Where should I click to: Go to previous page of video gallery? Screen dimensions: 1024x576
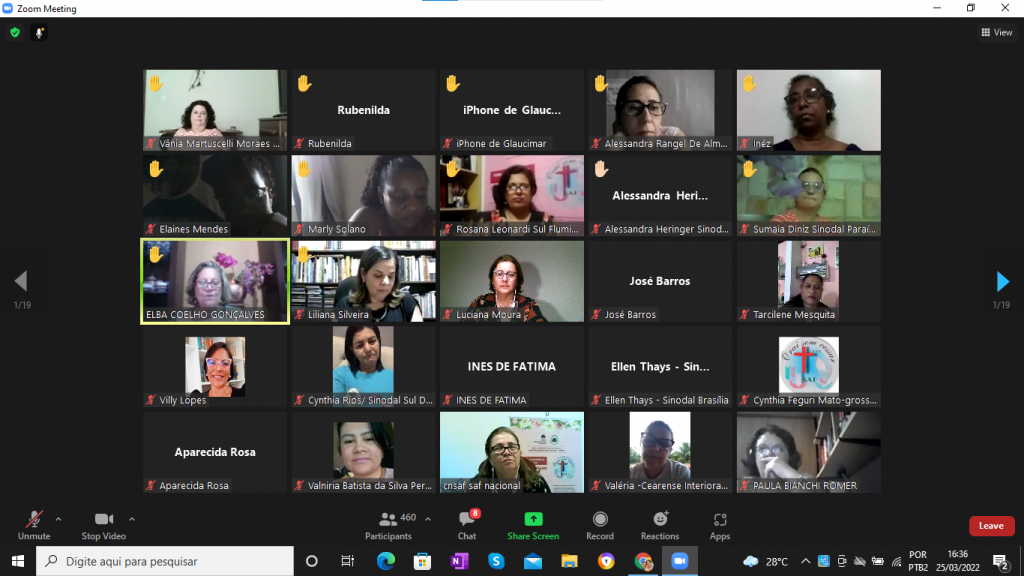tap(21, 282)
